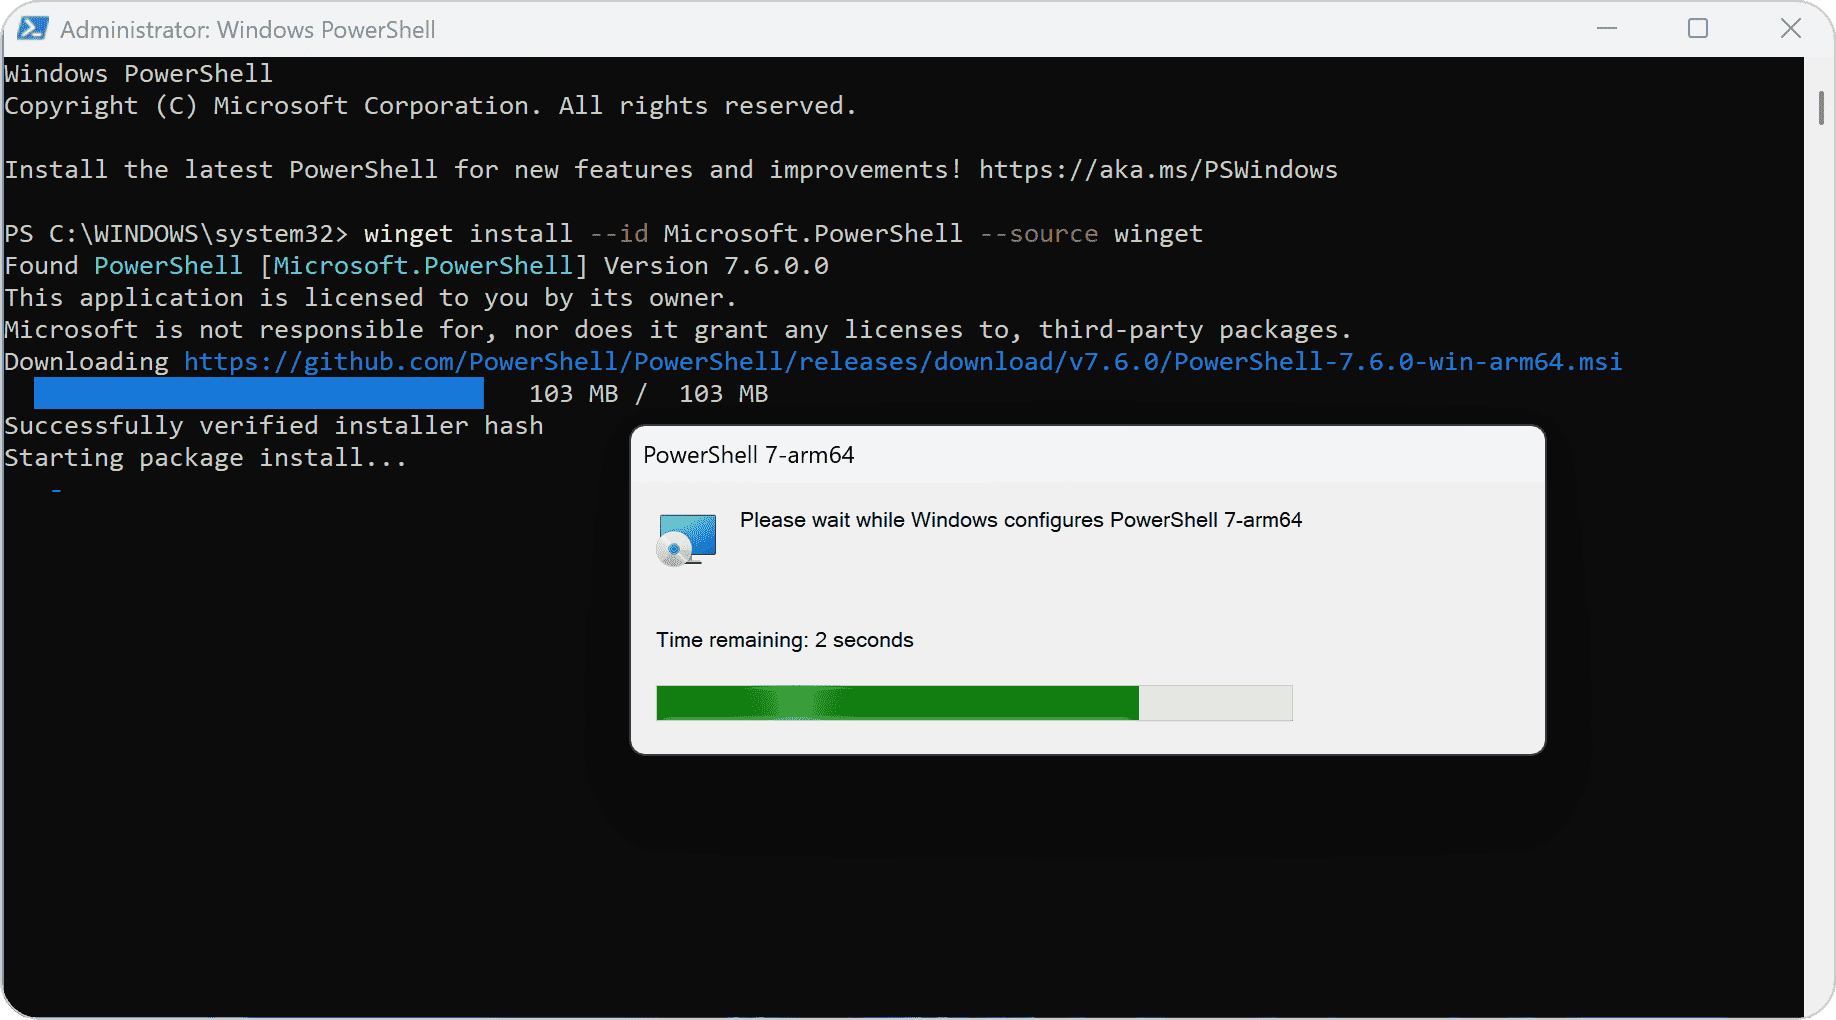Click the 'Please wait' configuration message
1836x1020 pixels.
coord(1020,520)
